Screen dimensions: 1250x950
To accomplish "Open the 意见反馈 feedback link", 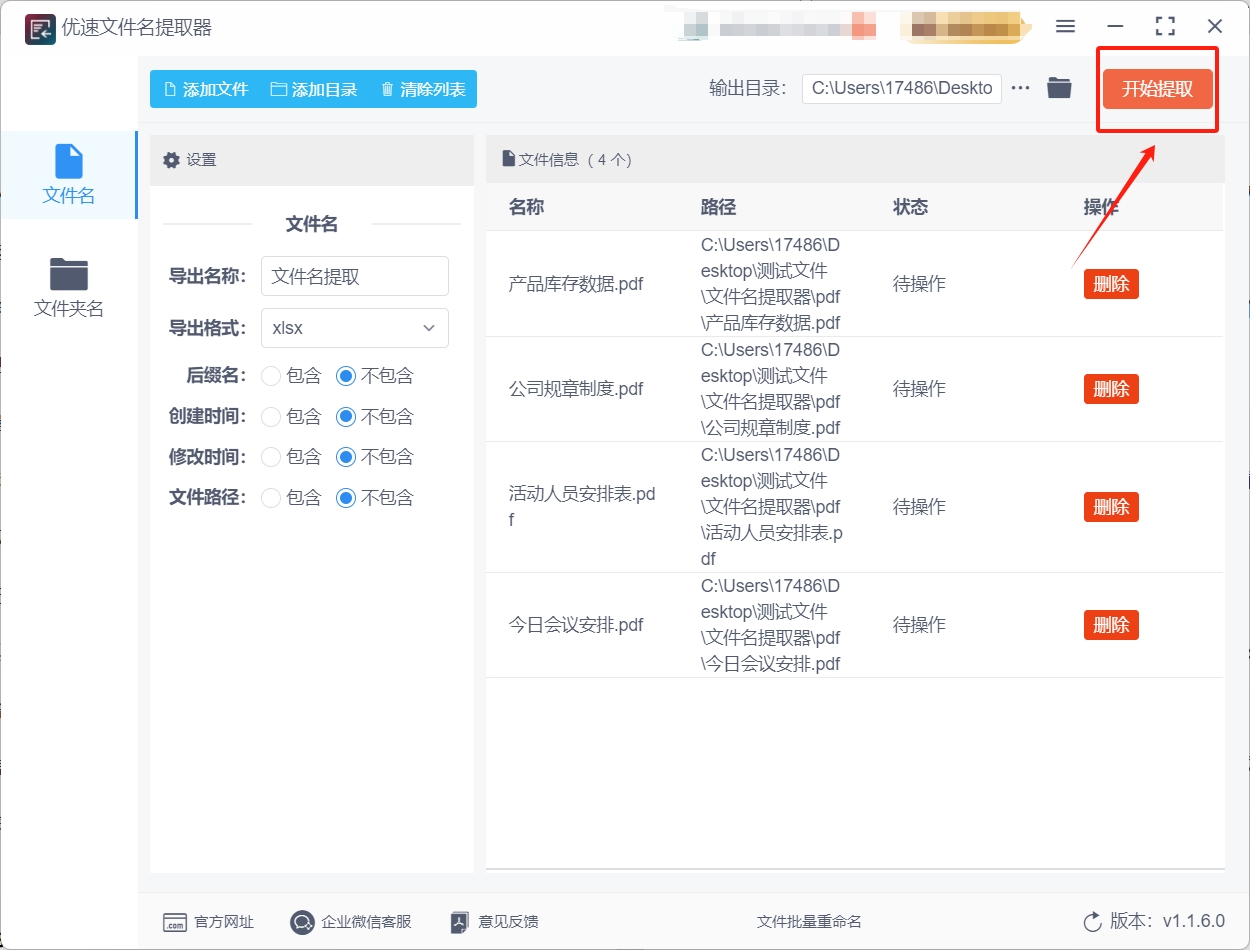I will coord(495,922).
